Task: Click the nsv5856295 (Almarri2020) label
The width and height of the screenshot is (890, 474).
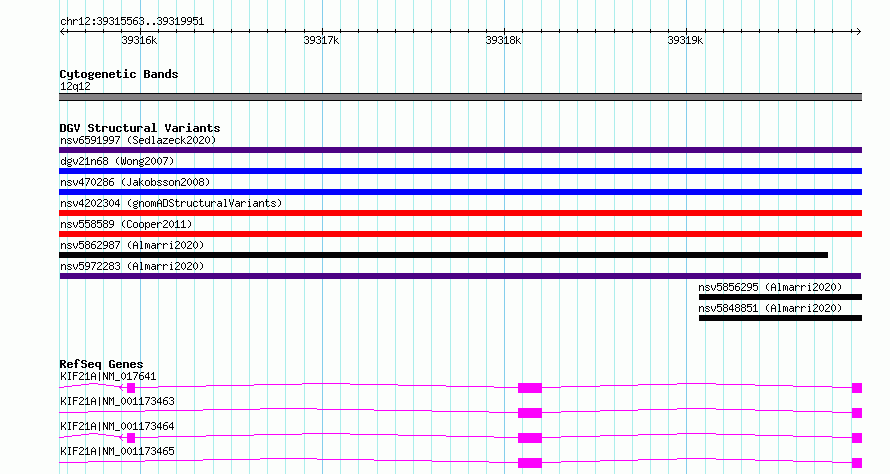Action: (770, 287)
